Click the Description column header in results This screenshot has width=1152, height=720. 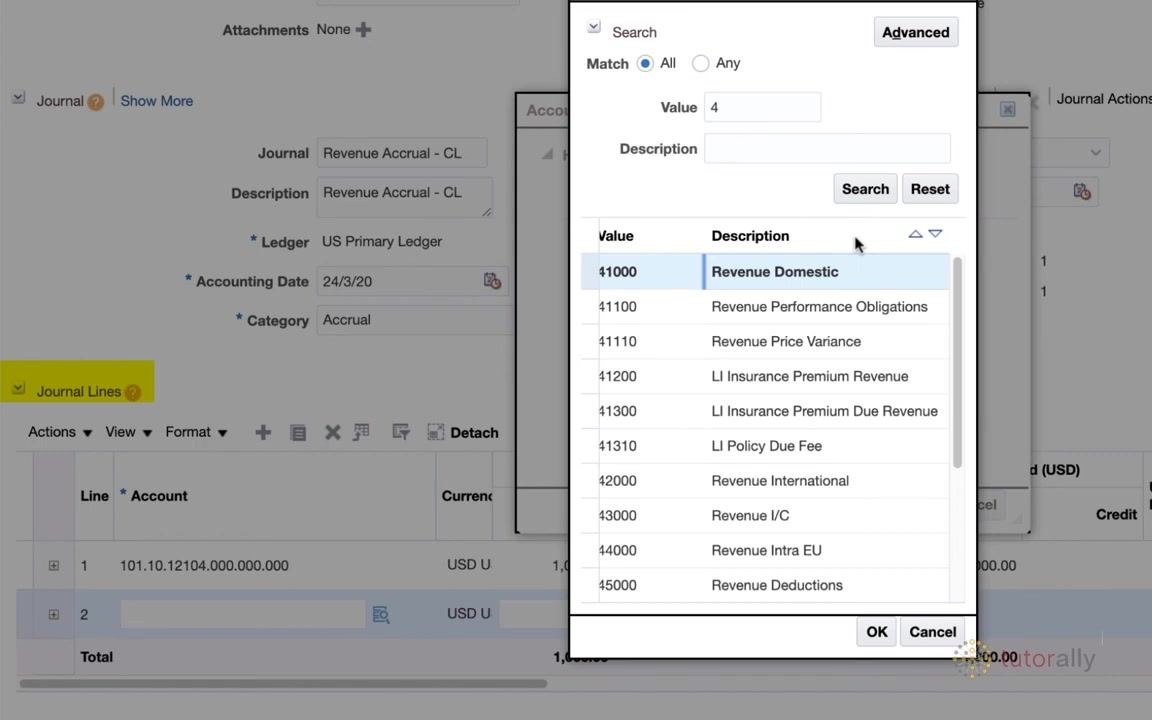pos(750,236)
